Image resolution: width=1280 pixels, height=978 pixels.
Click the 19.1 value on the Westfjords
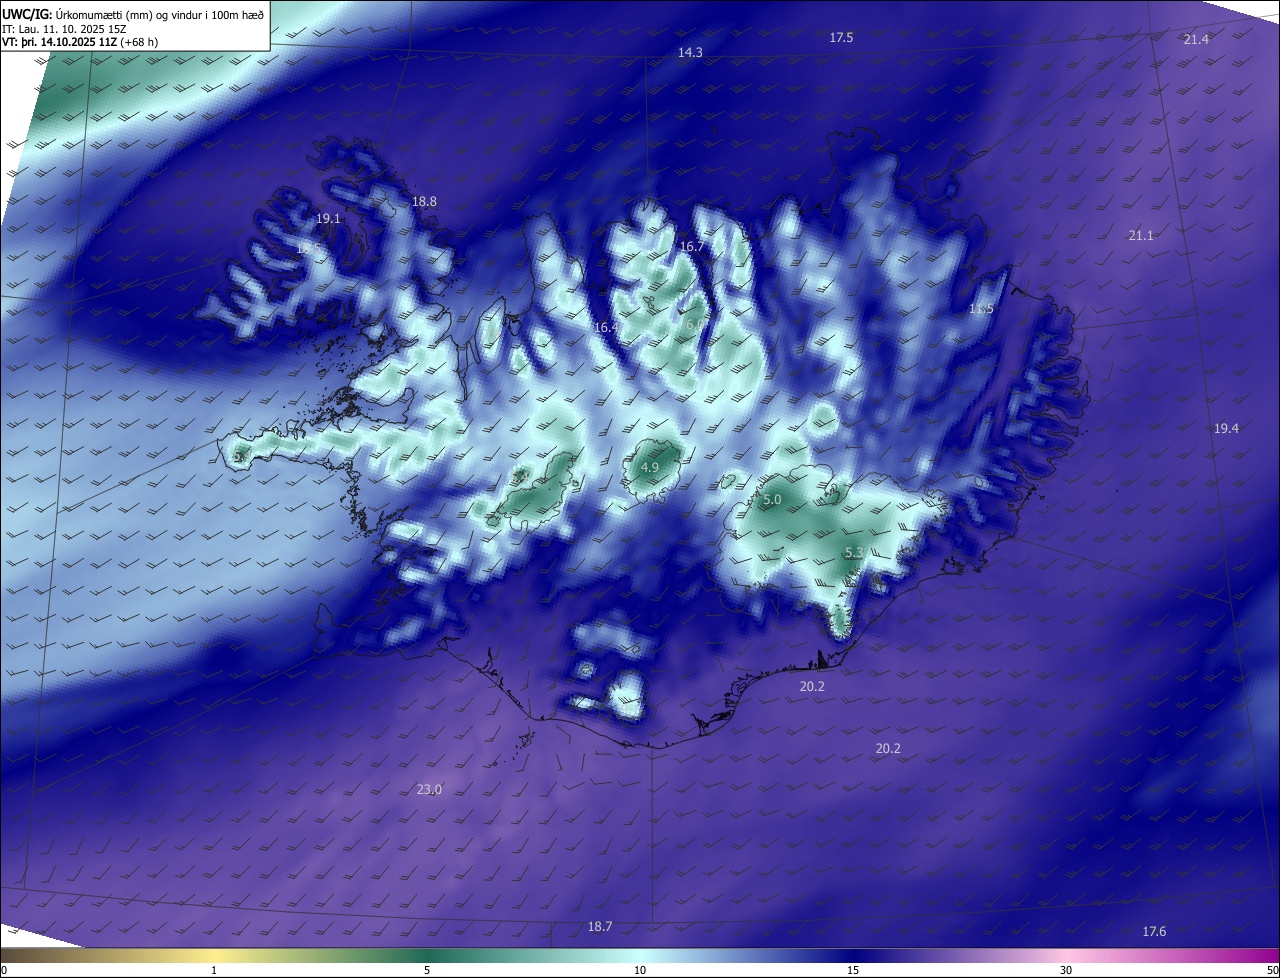pyautogui.click(x=328, y=218)
